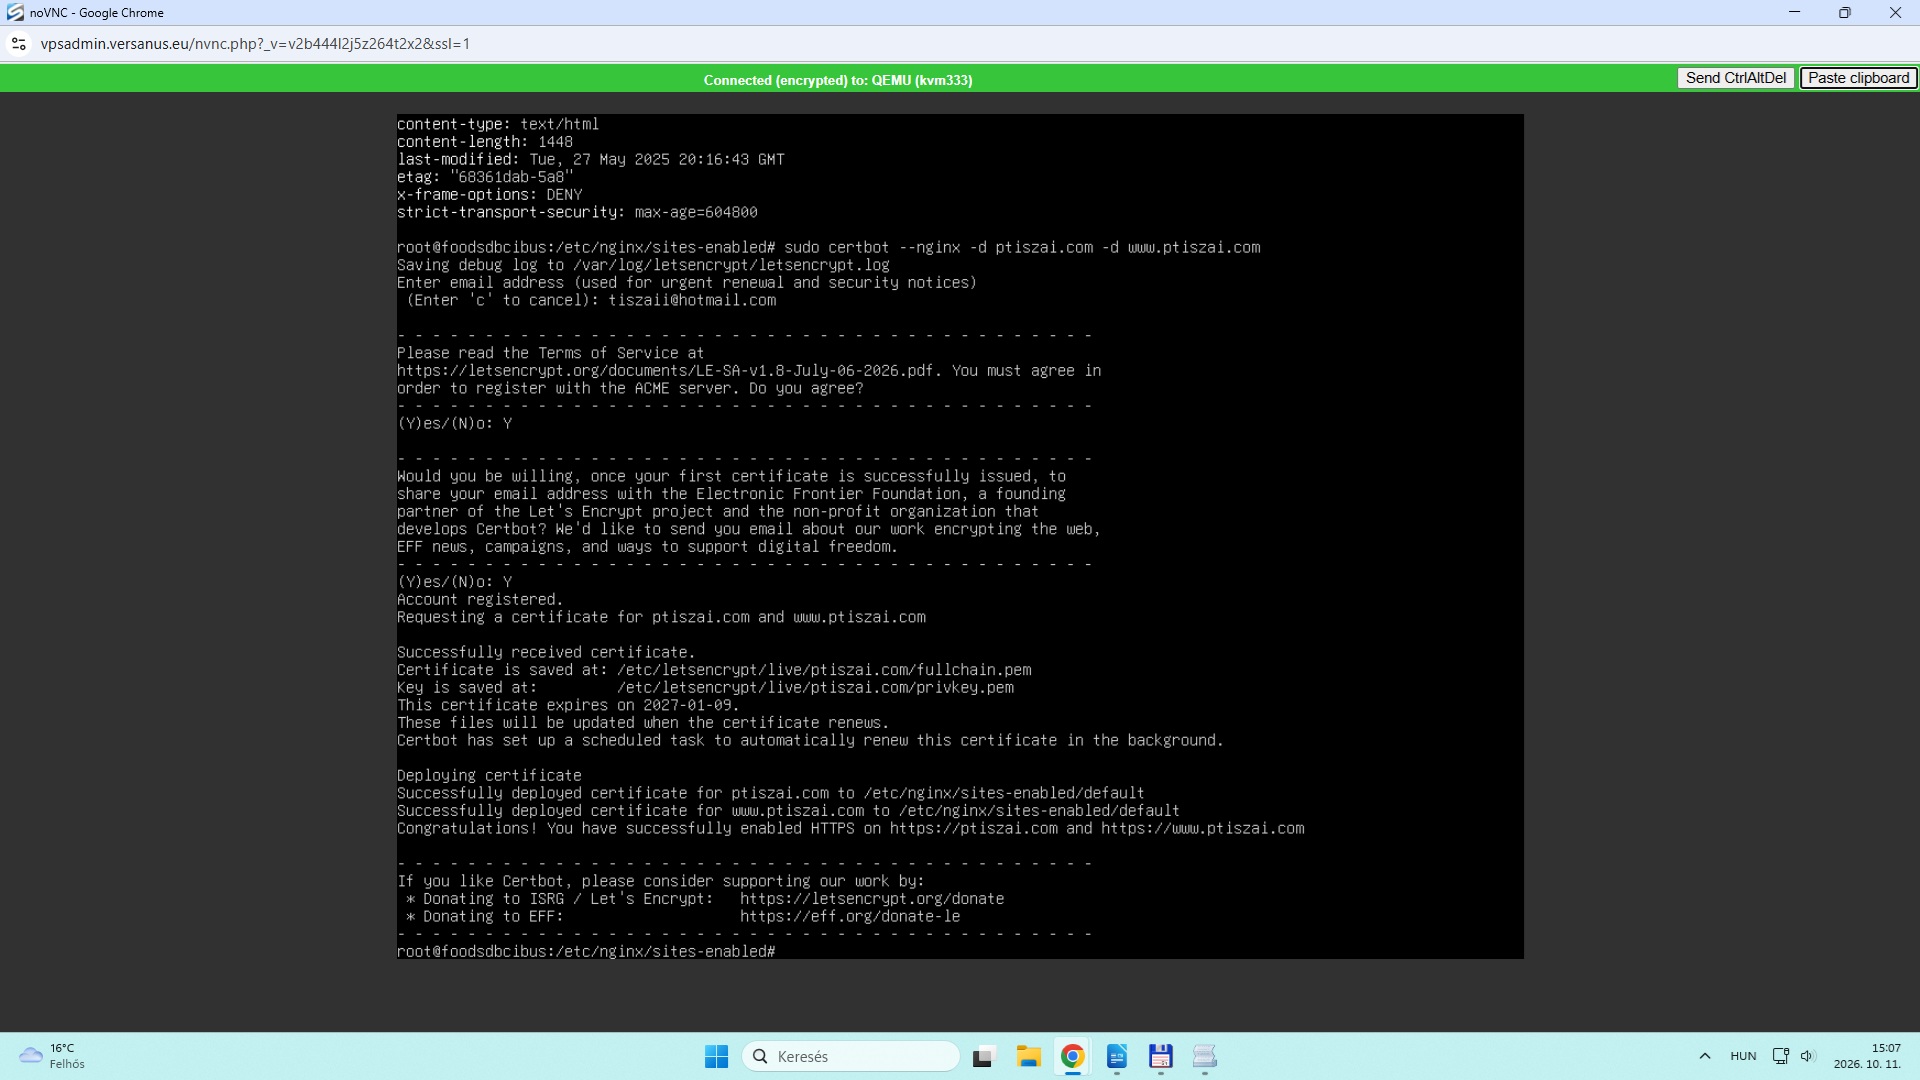Click the fullchain.pem certificate path
1920x1080 pixels.
pyautogui.click(x=824, y=671)
